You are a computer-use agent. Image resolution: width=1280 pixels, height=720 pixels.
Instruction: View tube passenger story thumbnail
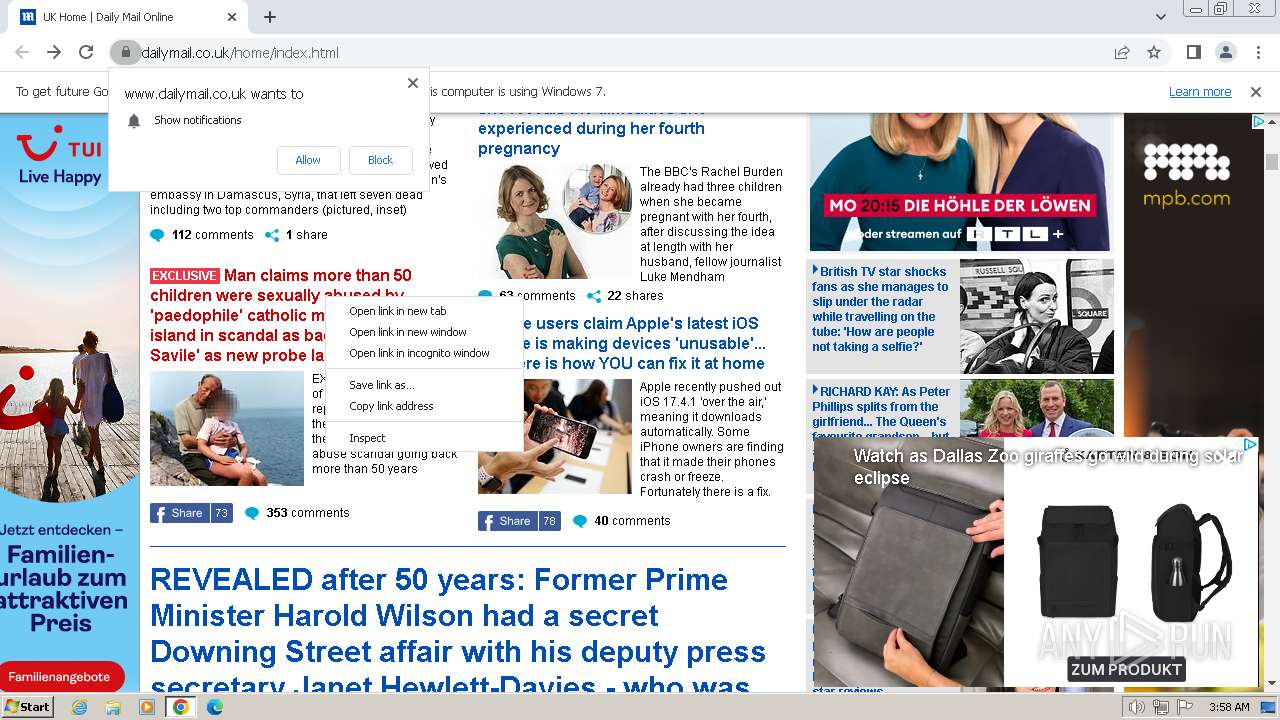pyautogui.click(x=1037, y=315)
